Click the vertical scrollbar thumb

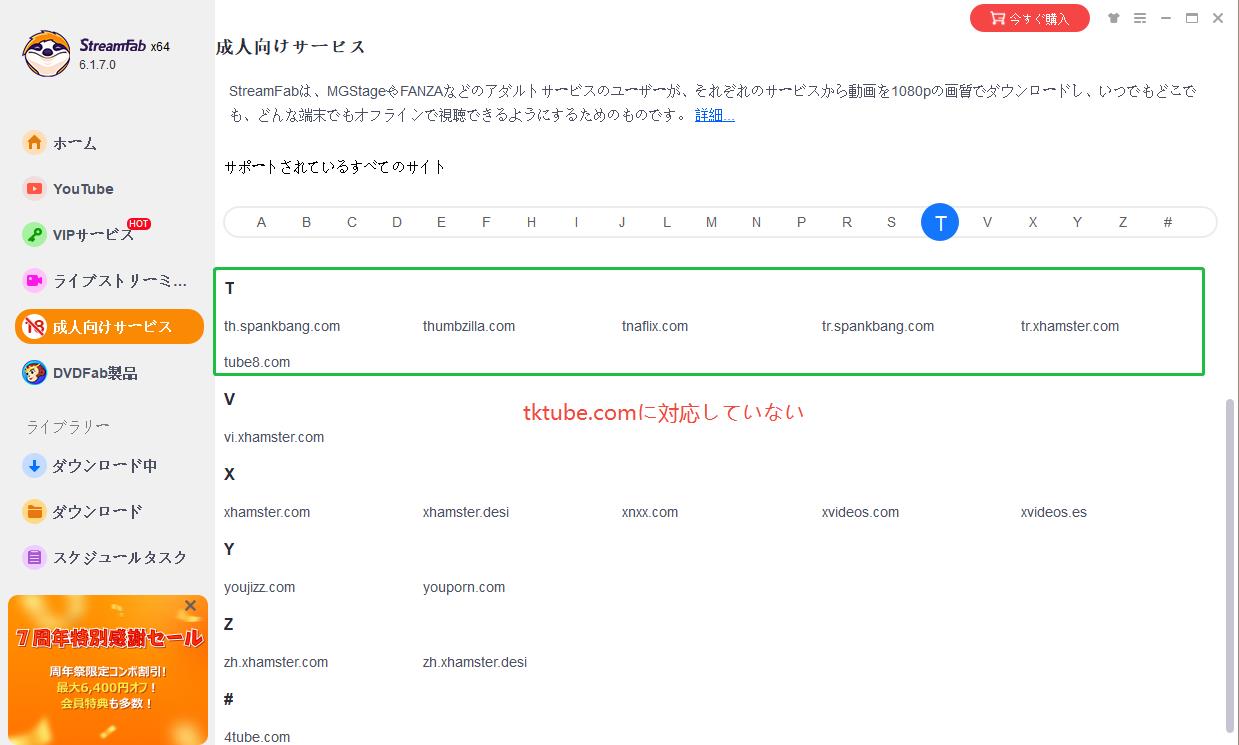[1231, 565]
